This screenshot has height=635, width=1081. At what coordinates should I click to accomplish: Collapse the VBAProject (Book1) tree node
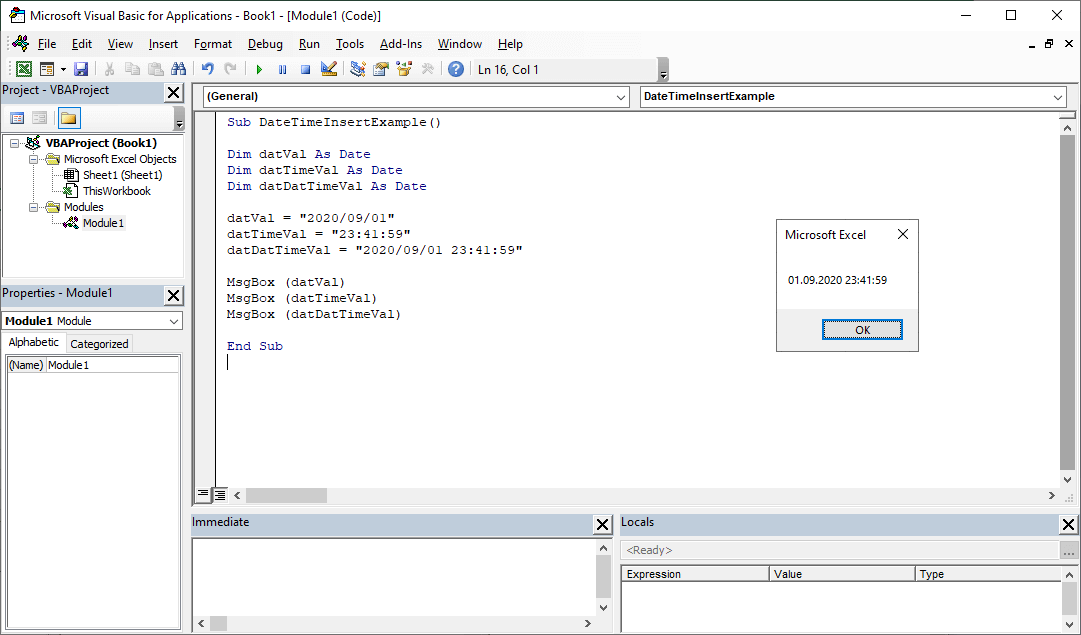pos(14,143)
